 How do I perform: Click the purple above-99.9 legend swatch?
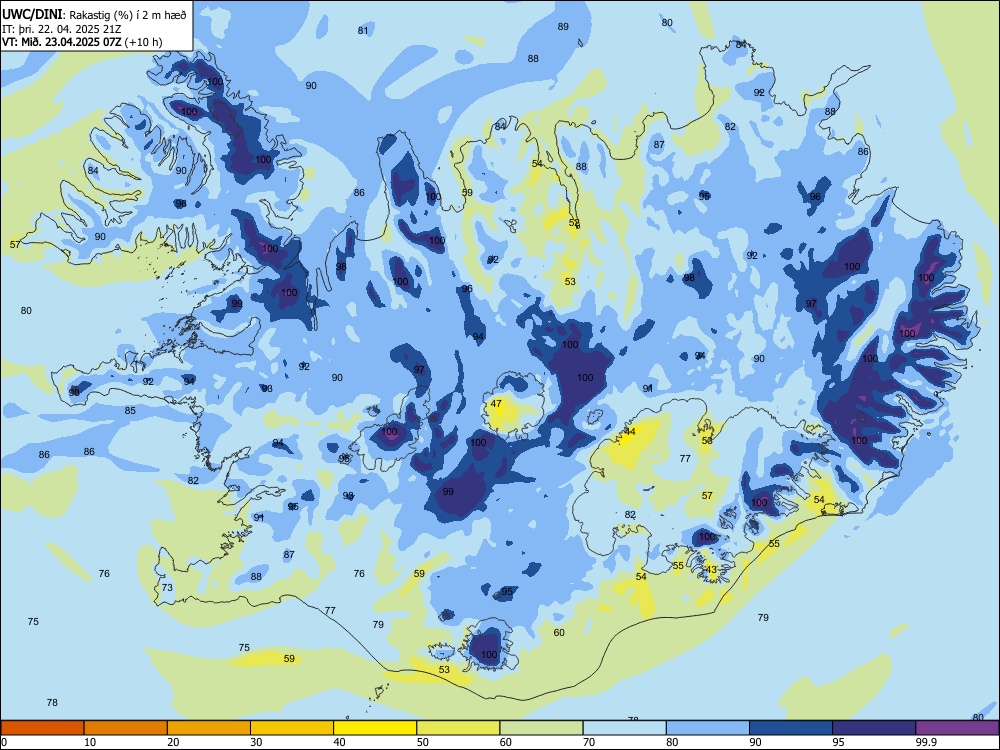click(957, 728)
